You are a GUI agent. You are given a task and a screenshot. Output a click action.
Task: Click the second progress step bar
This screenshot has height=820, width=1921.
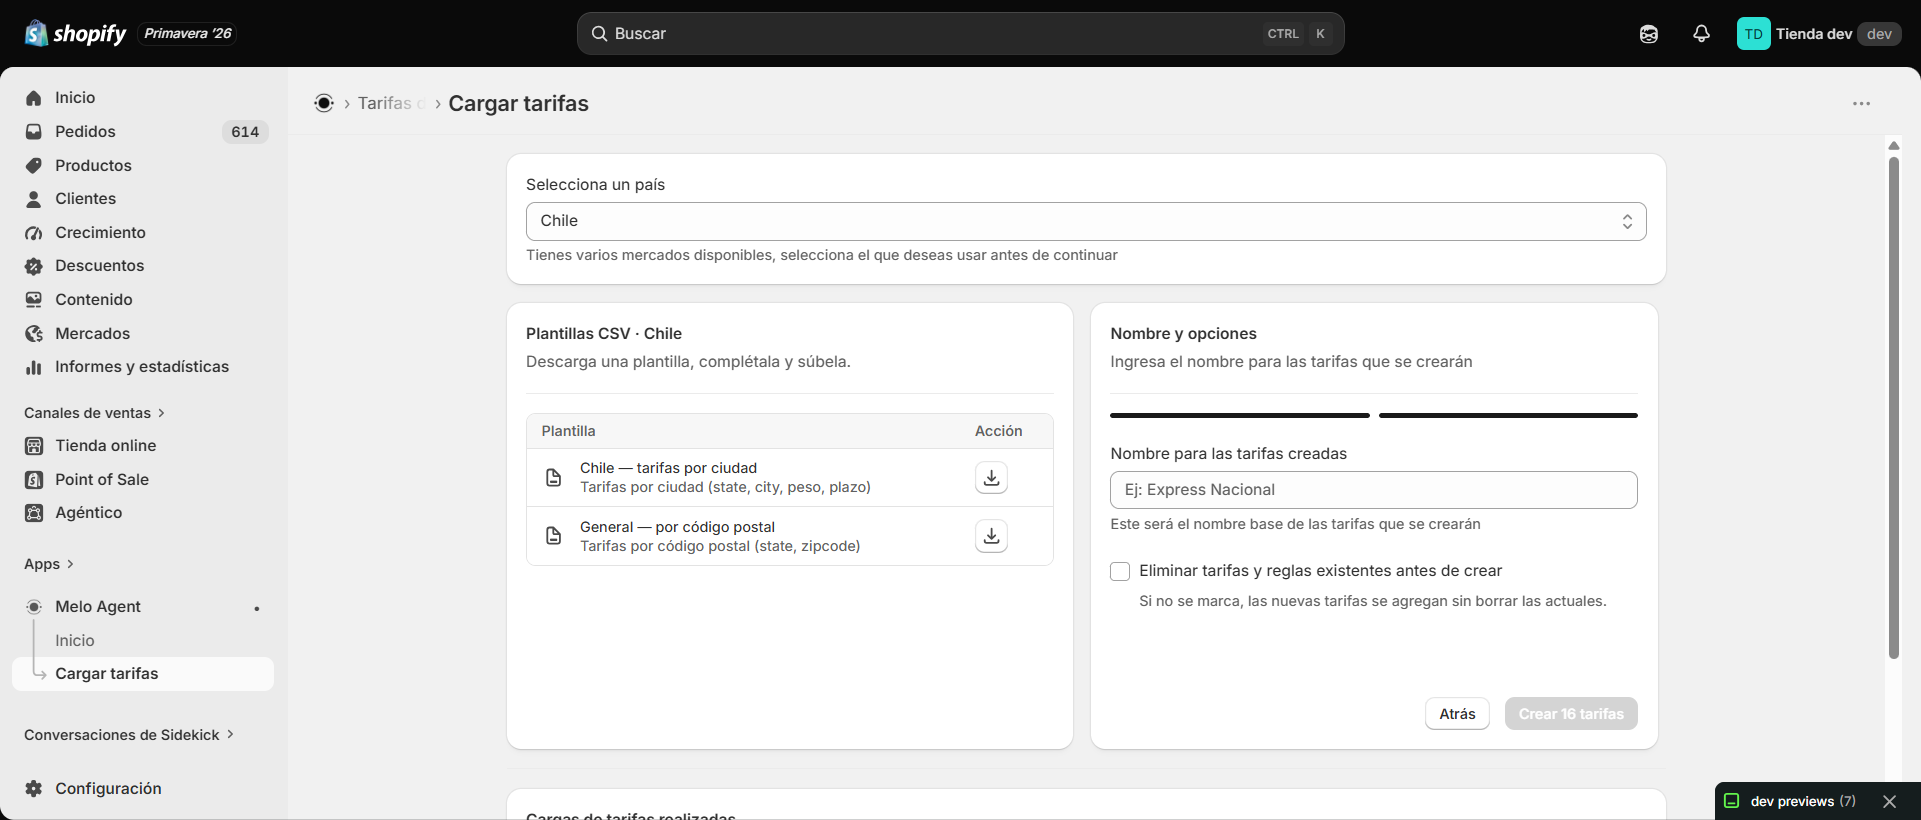pos(1508,415)
